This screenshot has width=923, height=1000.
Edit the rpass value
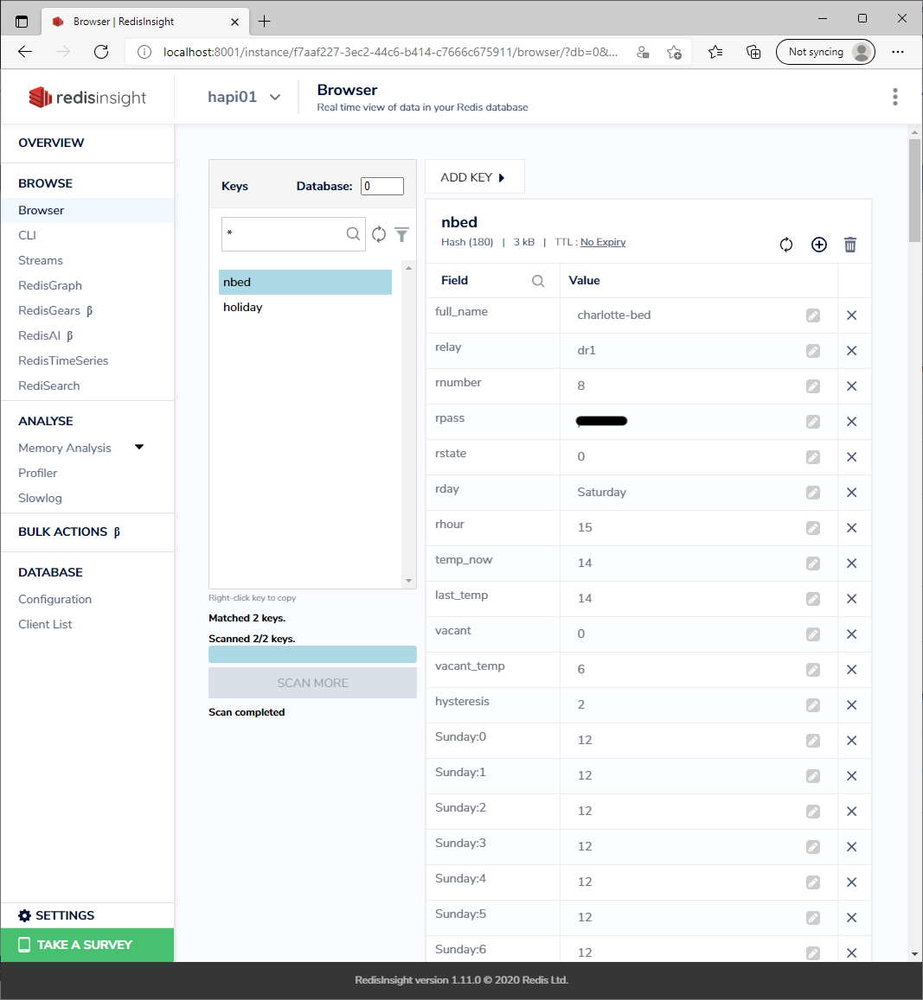click(x=813, y=422)
